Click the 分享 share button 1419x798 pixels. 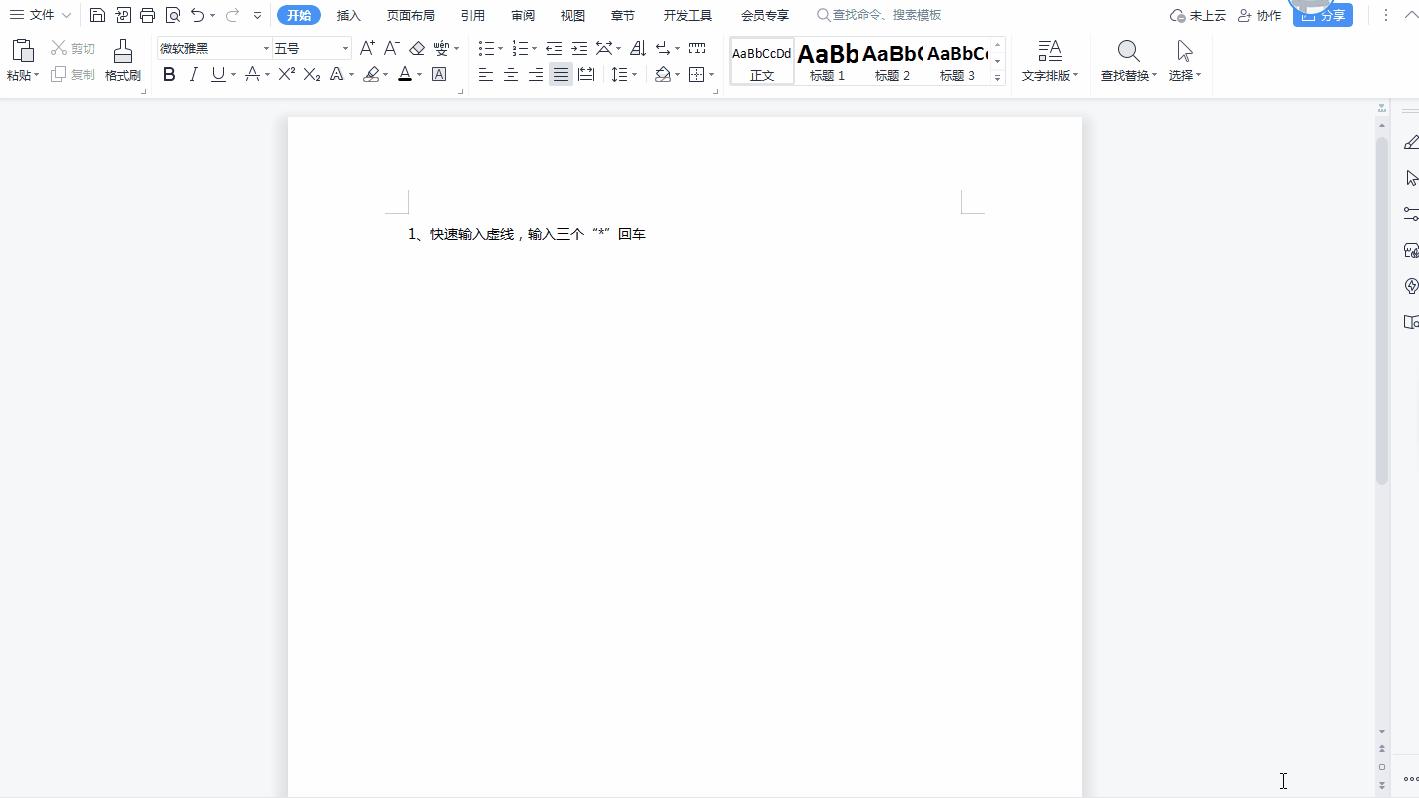point(1322,15)
